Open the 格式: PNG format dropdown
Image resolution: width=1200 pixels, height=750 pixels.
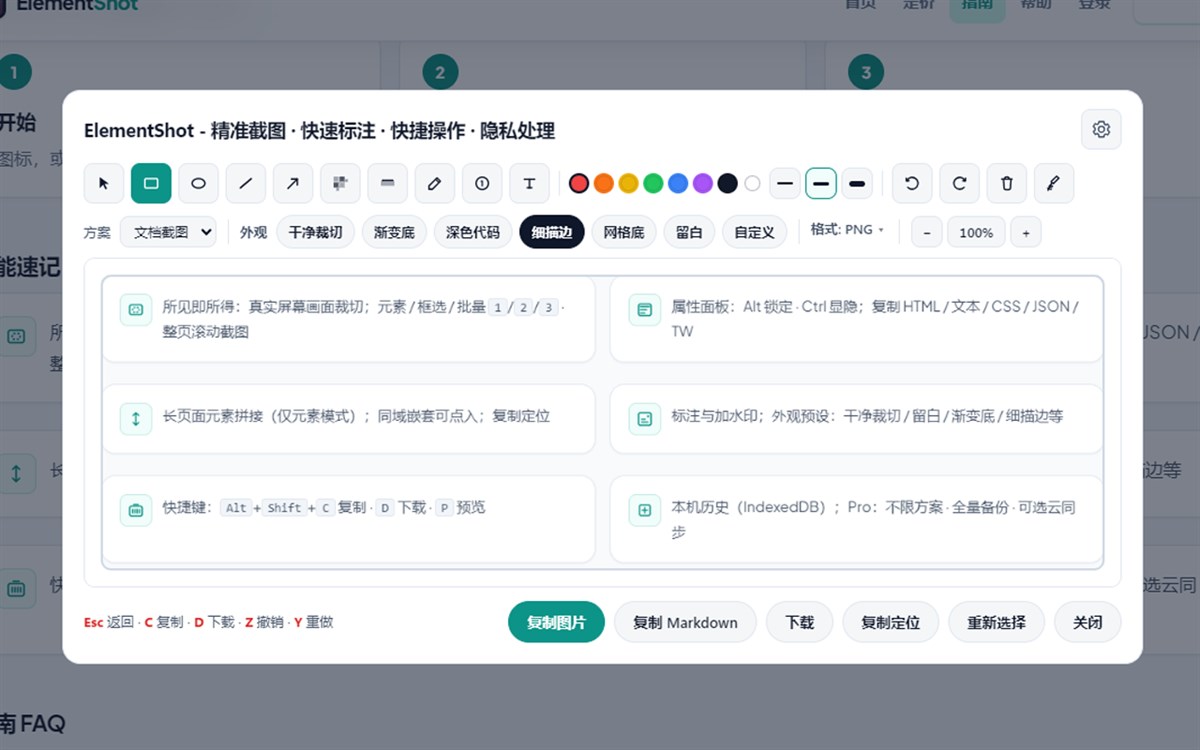point(847,230)
